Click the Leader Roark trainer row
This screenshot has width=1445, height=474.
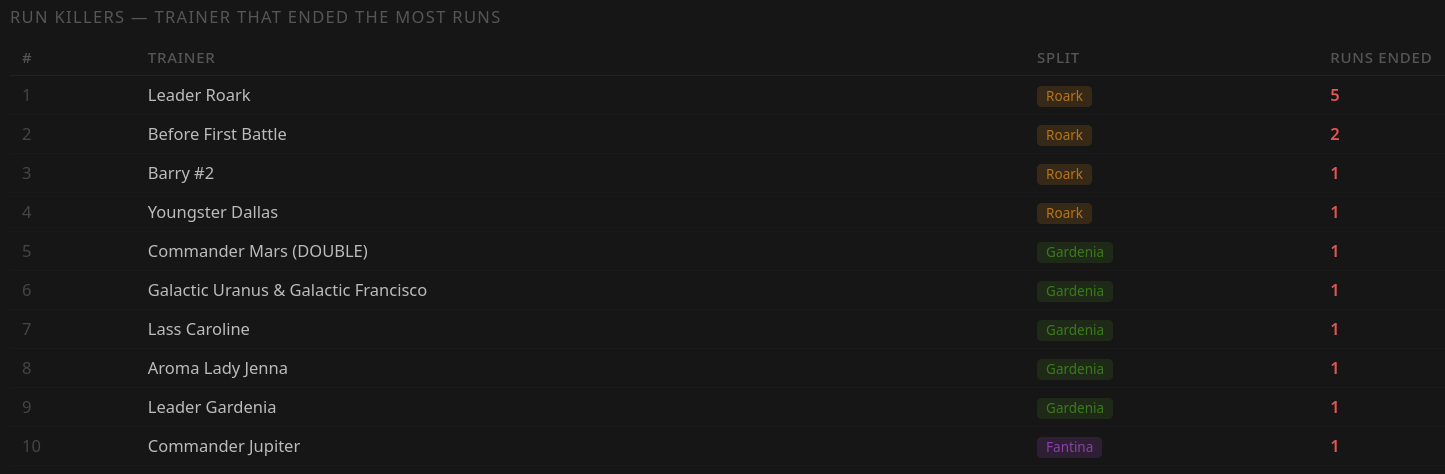point(722,96)
